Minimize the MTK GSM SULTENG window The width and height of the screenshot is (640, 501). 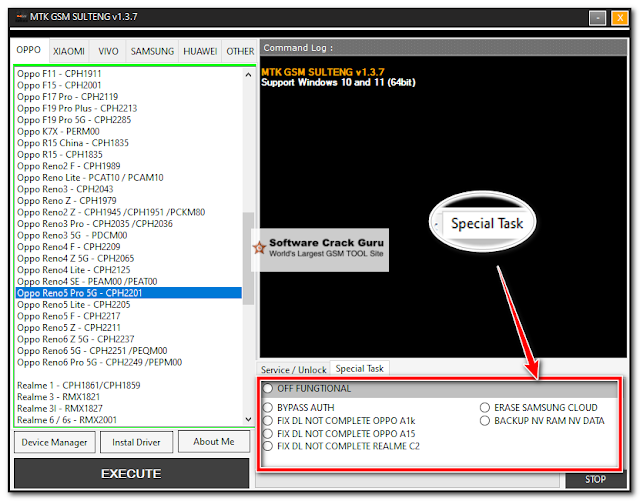(x=598, y=18)
